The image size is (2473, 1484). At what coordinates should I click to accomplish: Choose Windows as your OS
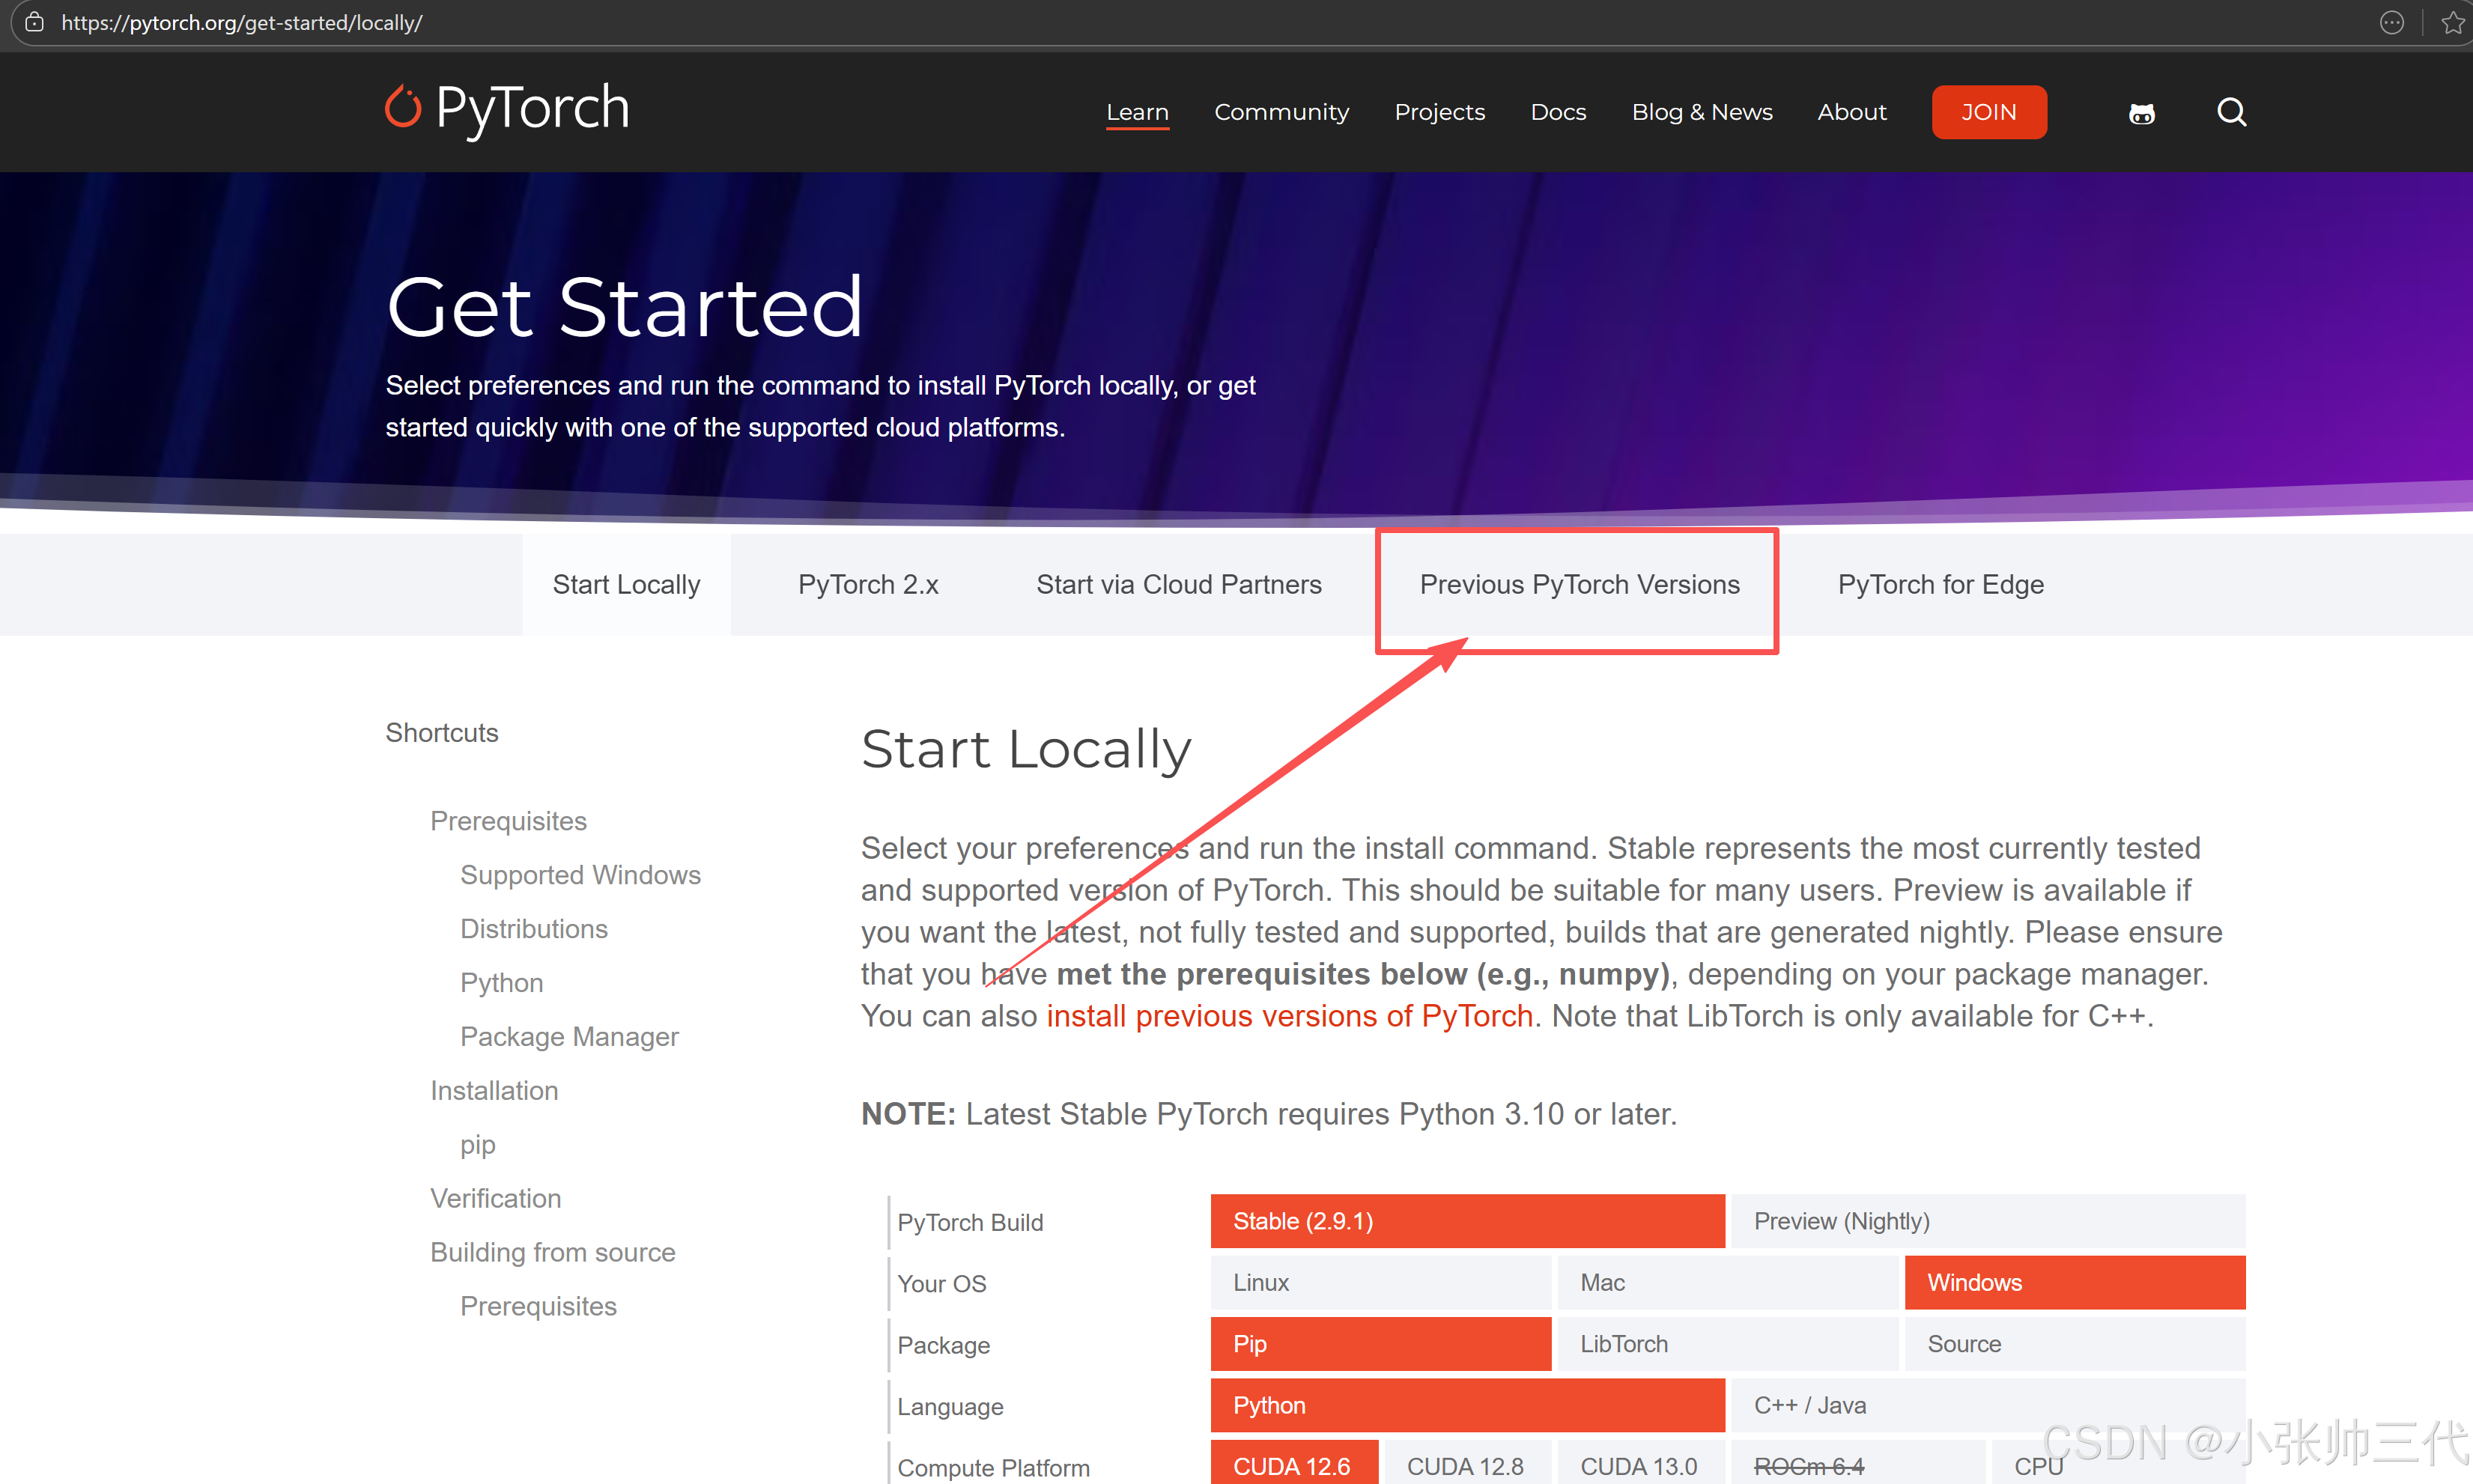(x=2075, y=1283)
